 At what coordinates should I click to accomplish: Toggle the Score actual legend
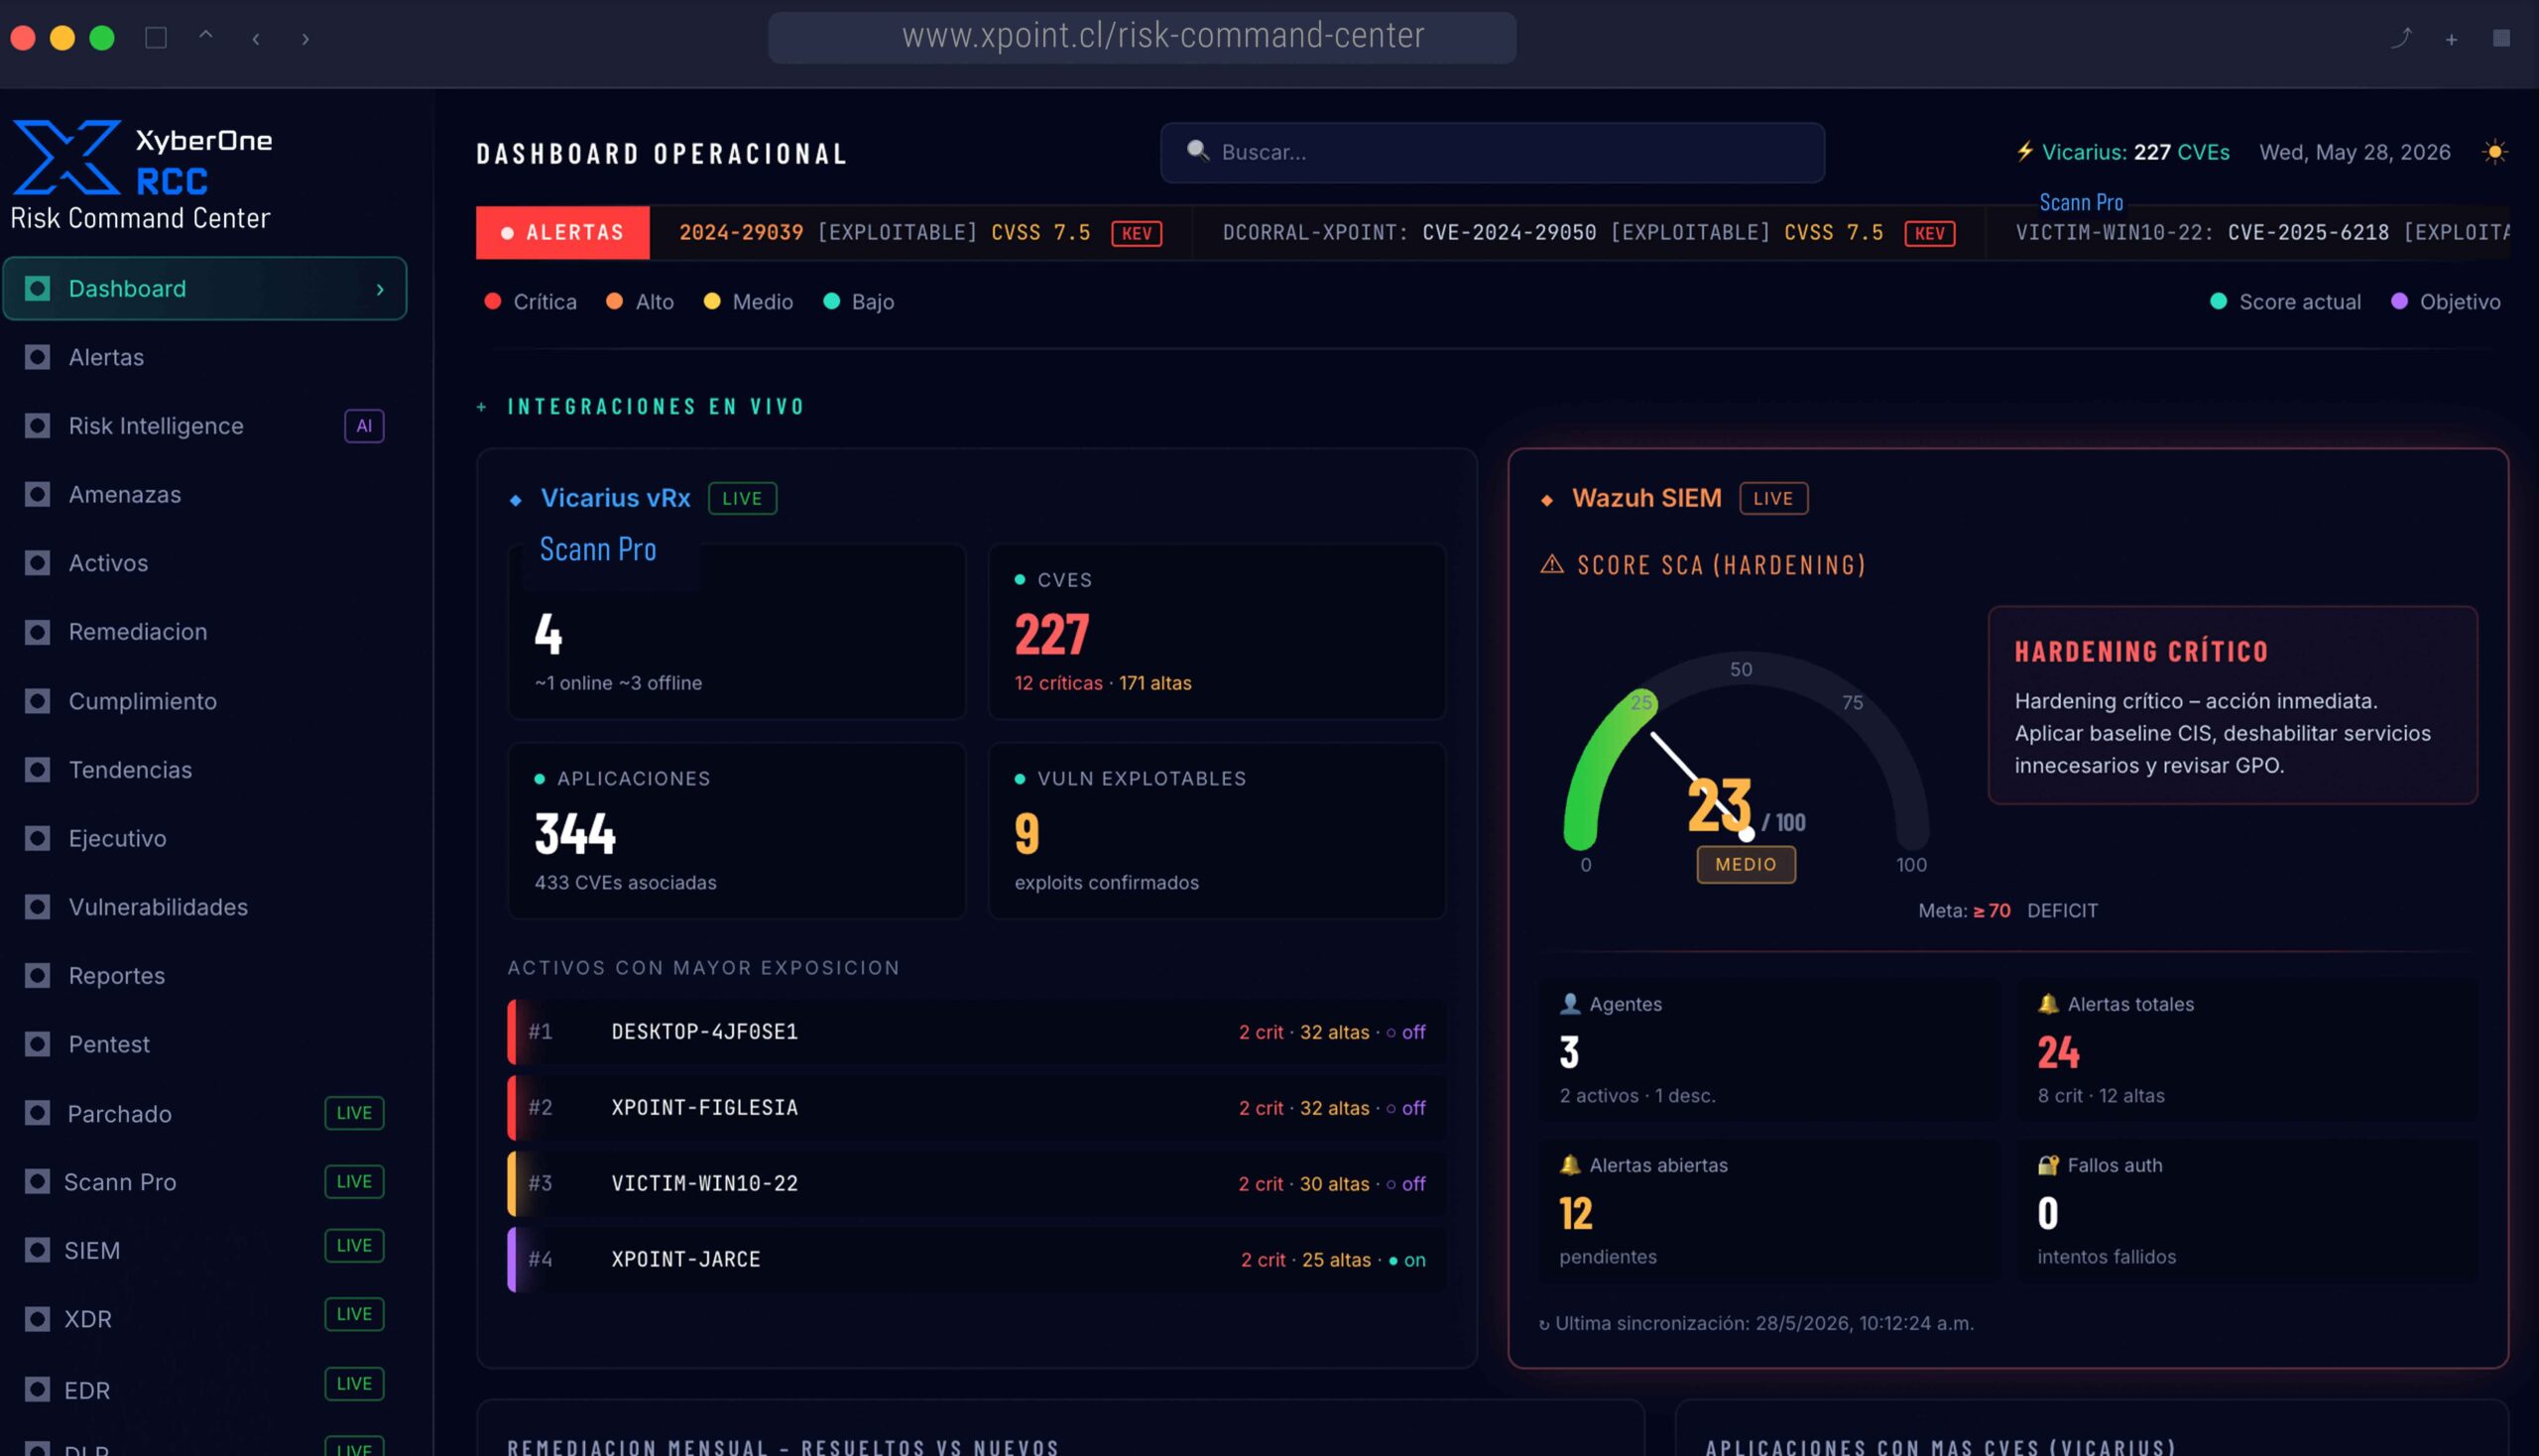coord(2285,302)
